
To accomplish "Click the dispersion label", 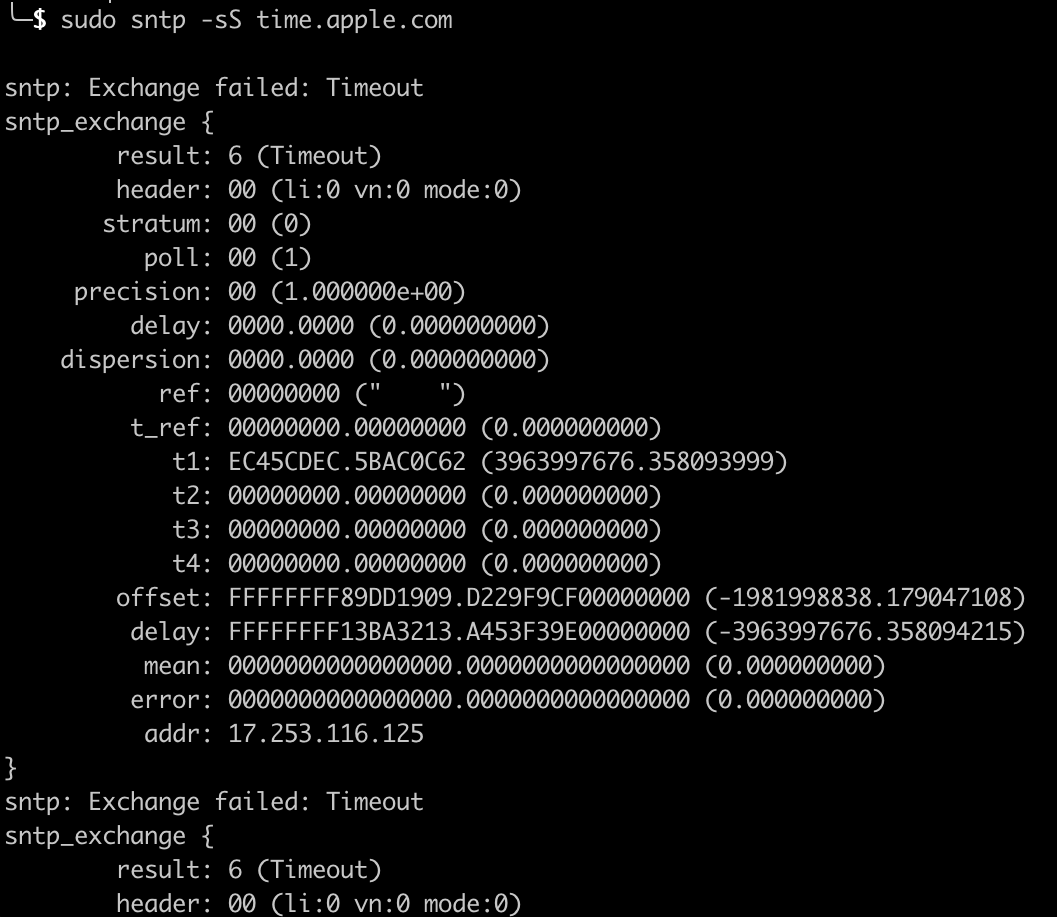I will click(x=136, y=360).
